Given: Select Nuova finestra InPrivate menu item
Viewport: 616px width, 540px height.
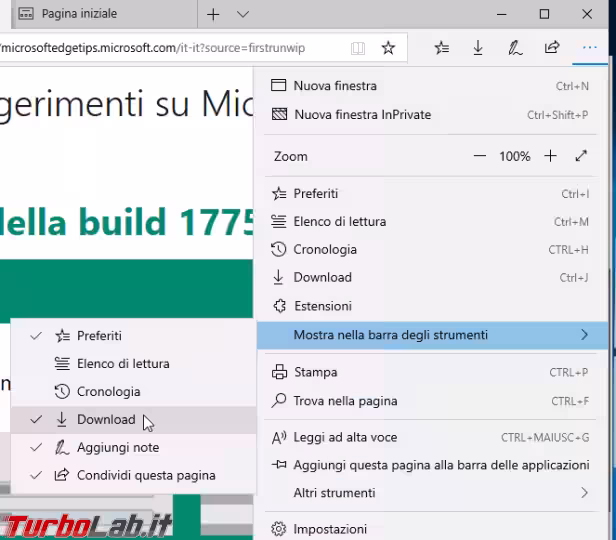Looking at the screenshot, I should pyautogui.click(x=362, y=114).
